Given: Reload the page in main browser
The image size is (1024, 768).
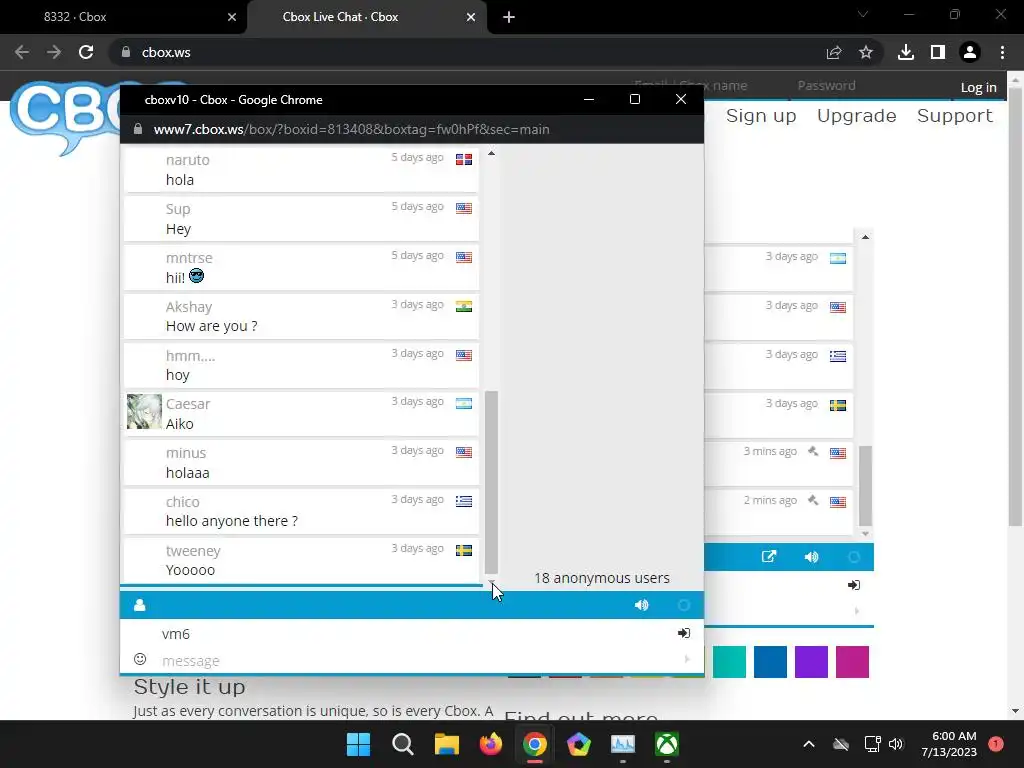Looking at the screenshot, I should [86, 52].
